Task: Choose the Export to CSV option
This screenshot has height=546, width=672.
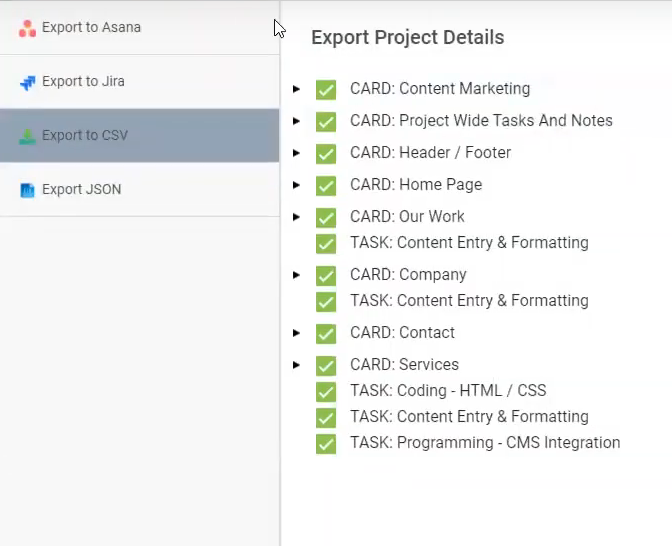Action: pyautogui.click(x=140, y=135)
